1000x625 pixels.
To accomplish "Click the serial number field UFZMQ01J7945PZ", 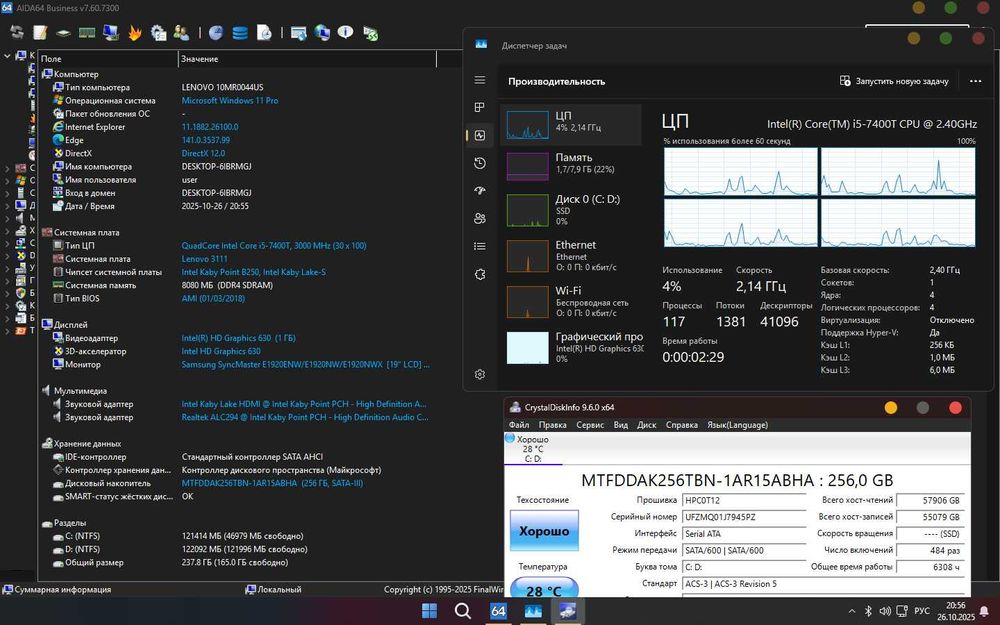I will (745, 517).
